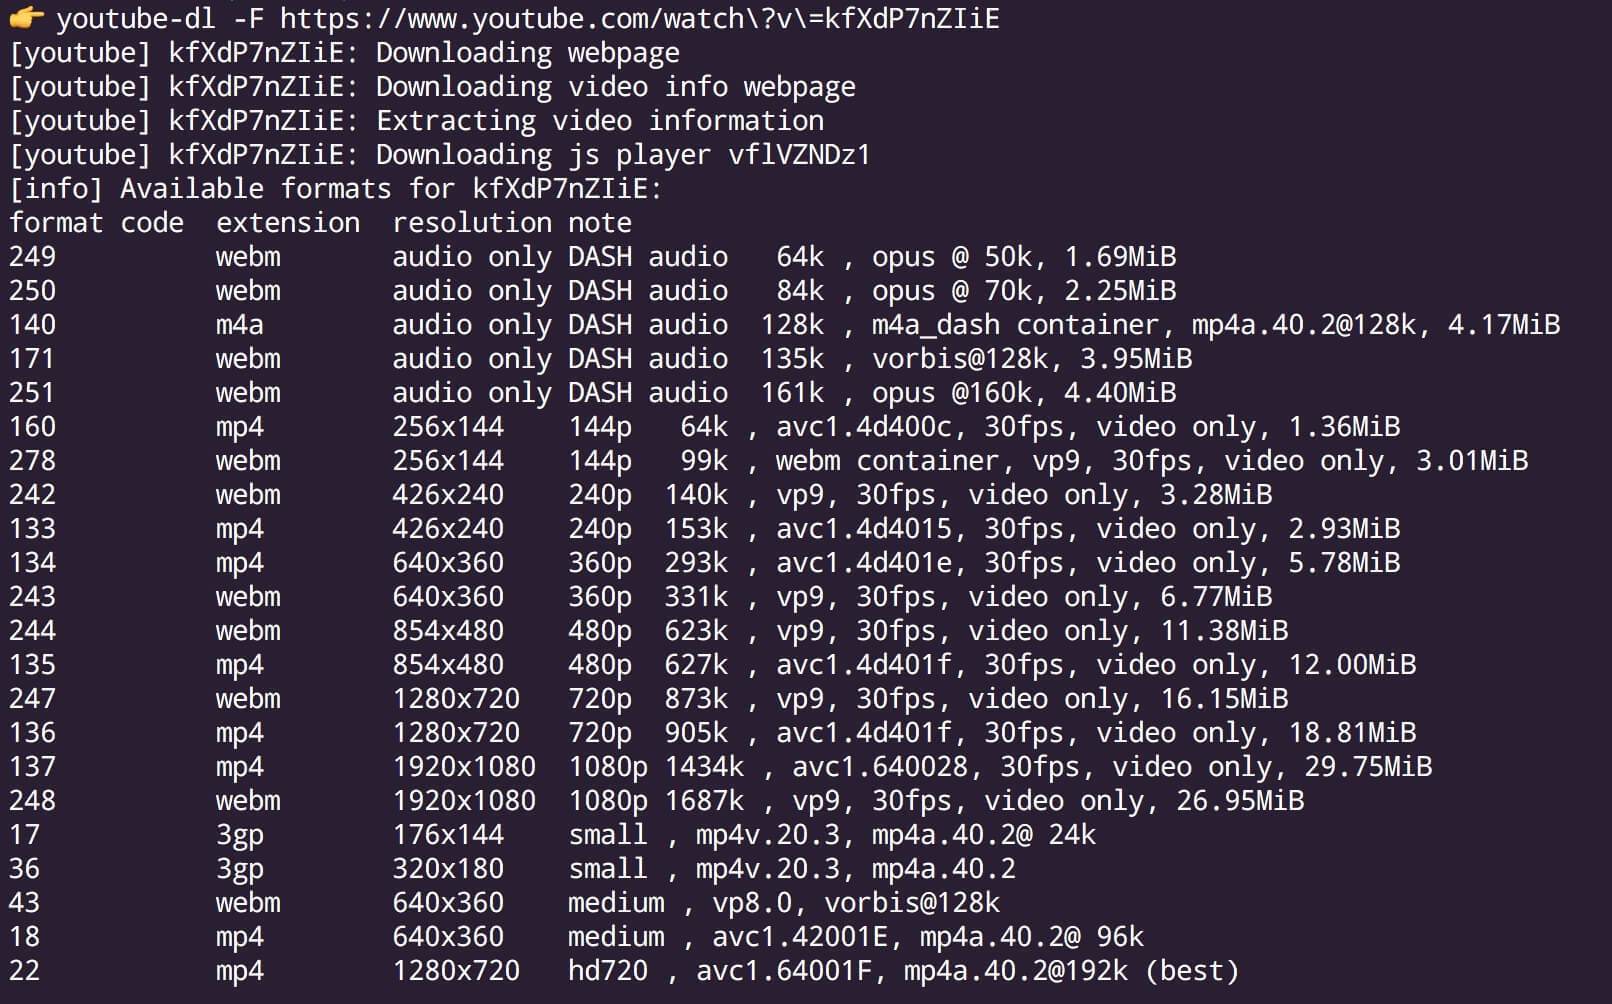1612x1004 pixels.
Task: Click format 43 webm medium row
Action: [x=504, y=903]
